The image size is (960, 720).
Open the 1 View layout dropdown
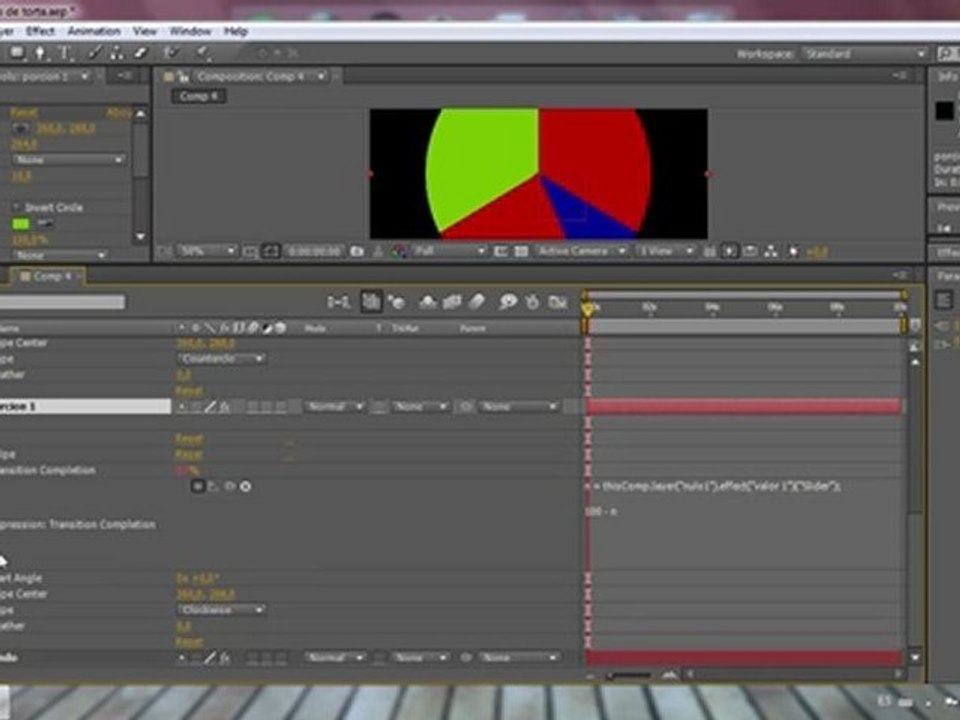(665, 251)
